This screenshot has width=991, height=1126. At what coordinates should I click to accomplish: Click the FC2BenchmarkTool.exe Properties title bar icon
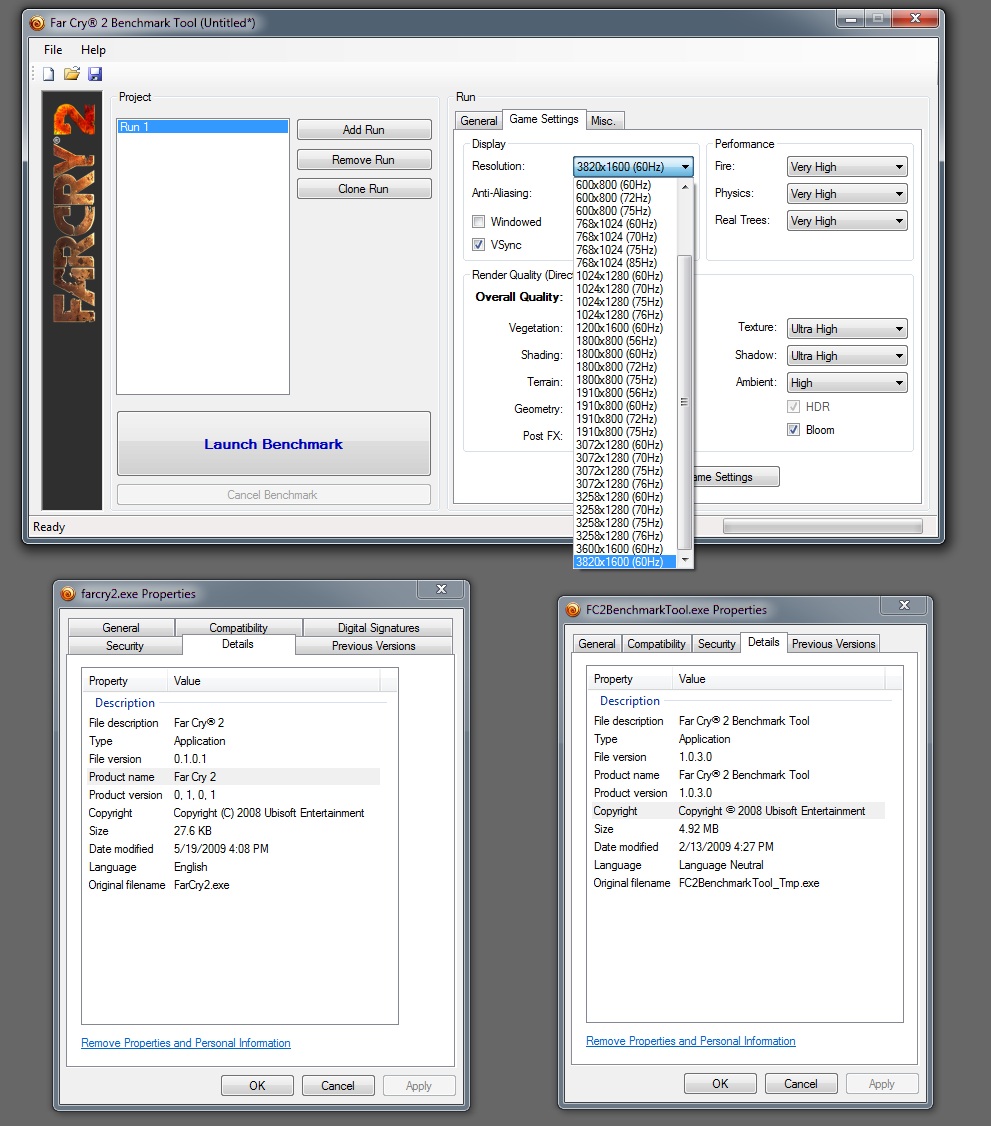pyautogui.click(x=573, y=610)
